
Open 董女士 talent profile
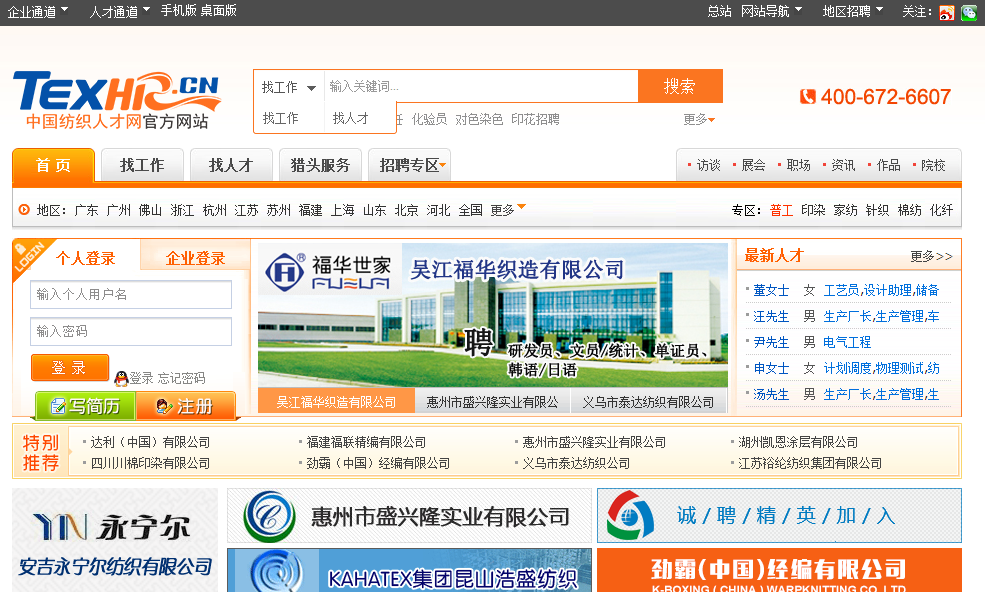coord(771,290)
